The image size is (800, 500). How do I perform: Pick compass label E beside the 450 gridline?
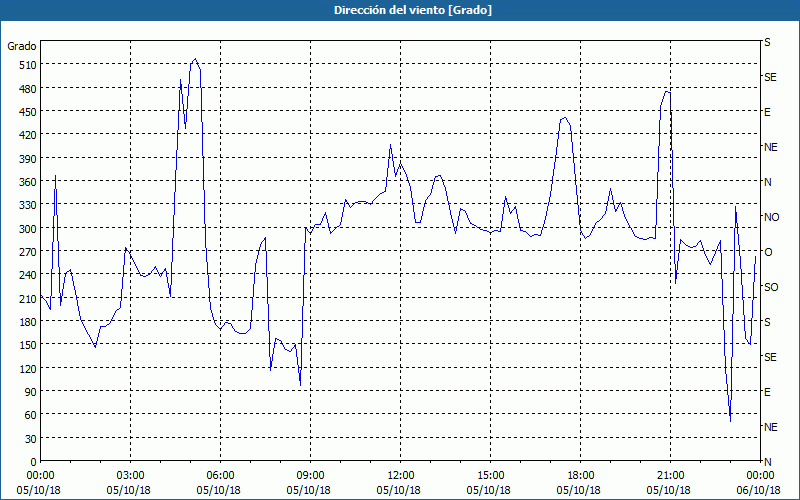click(x=767, y=112)
